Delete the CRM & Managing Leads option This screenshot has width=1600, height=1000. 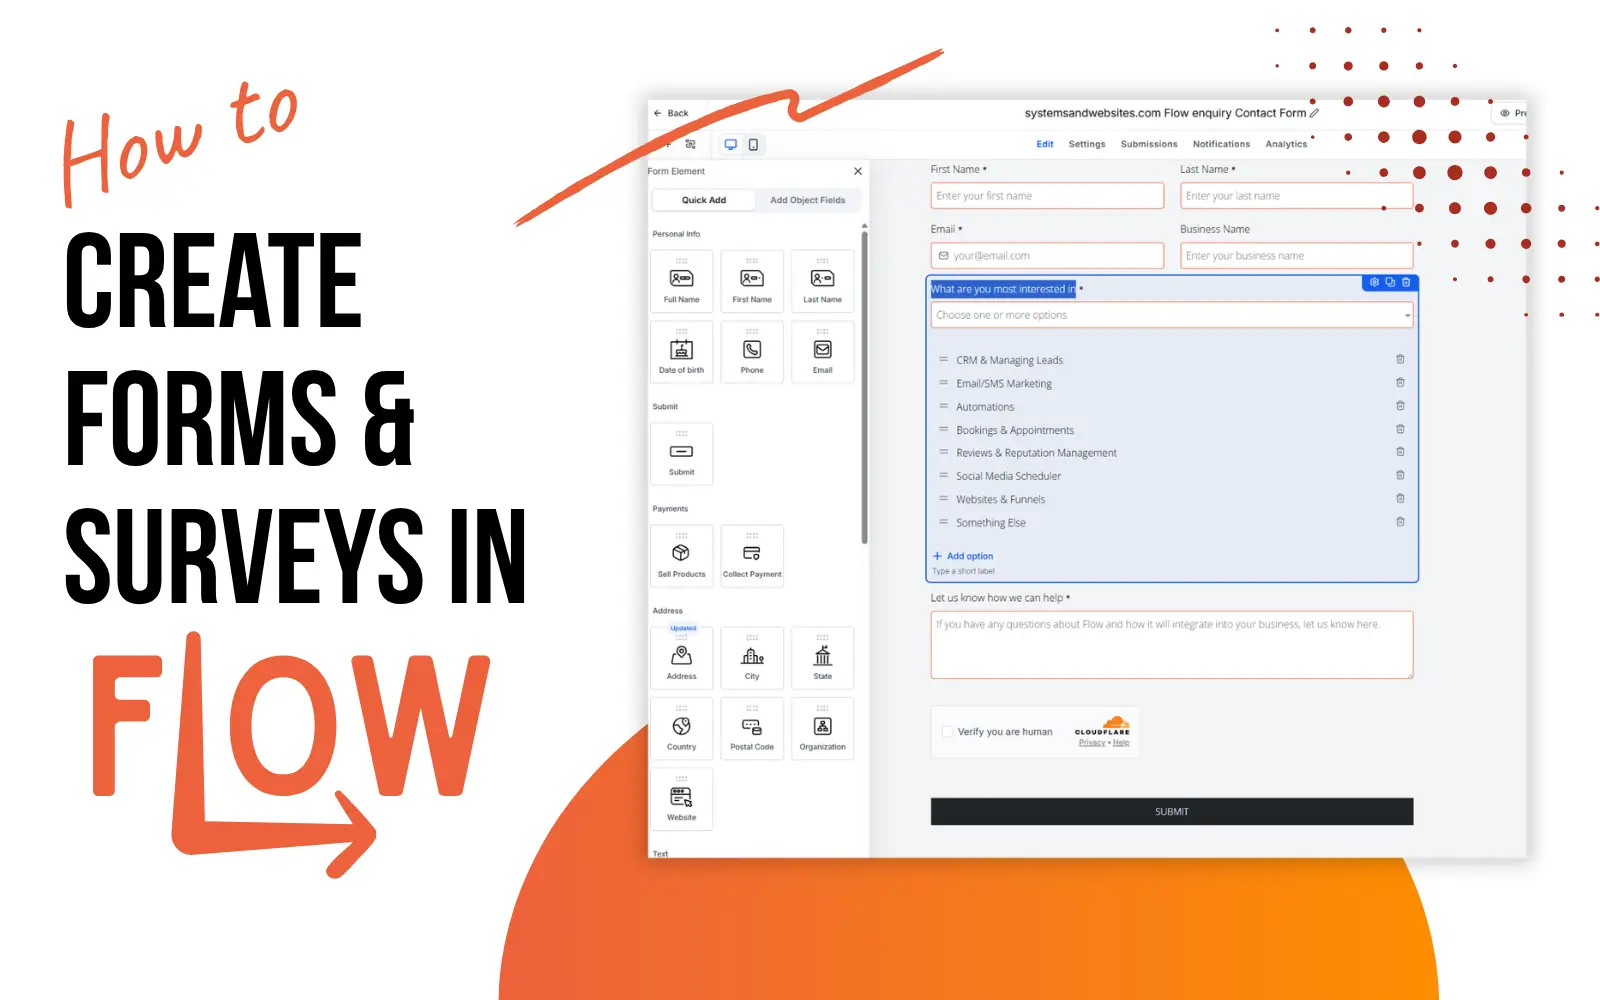[1400, 359]
